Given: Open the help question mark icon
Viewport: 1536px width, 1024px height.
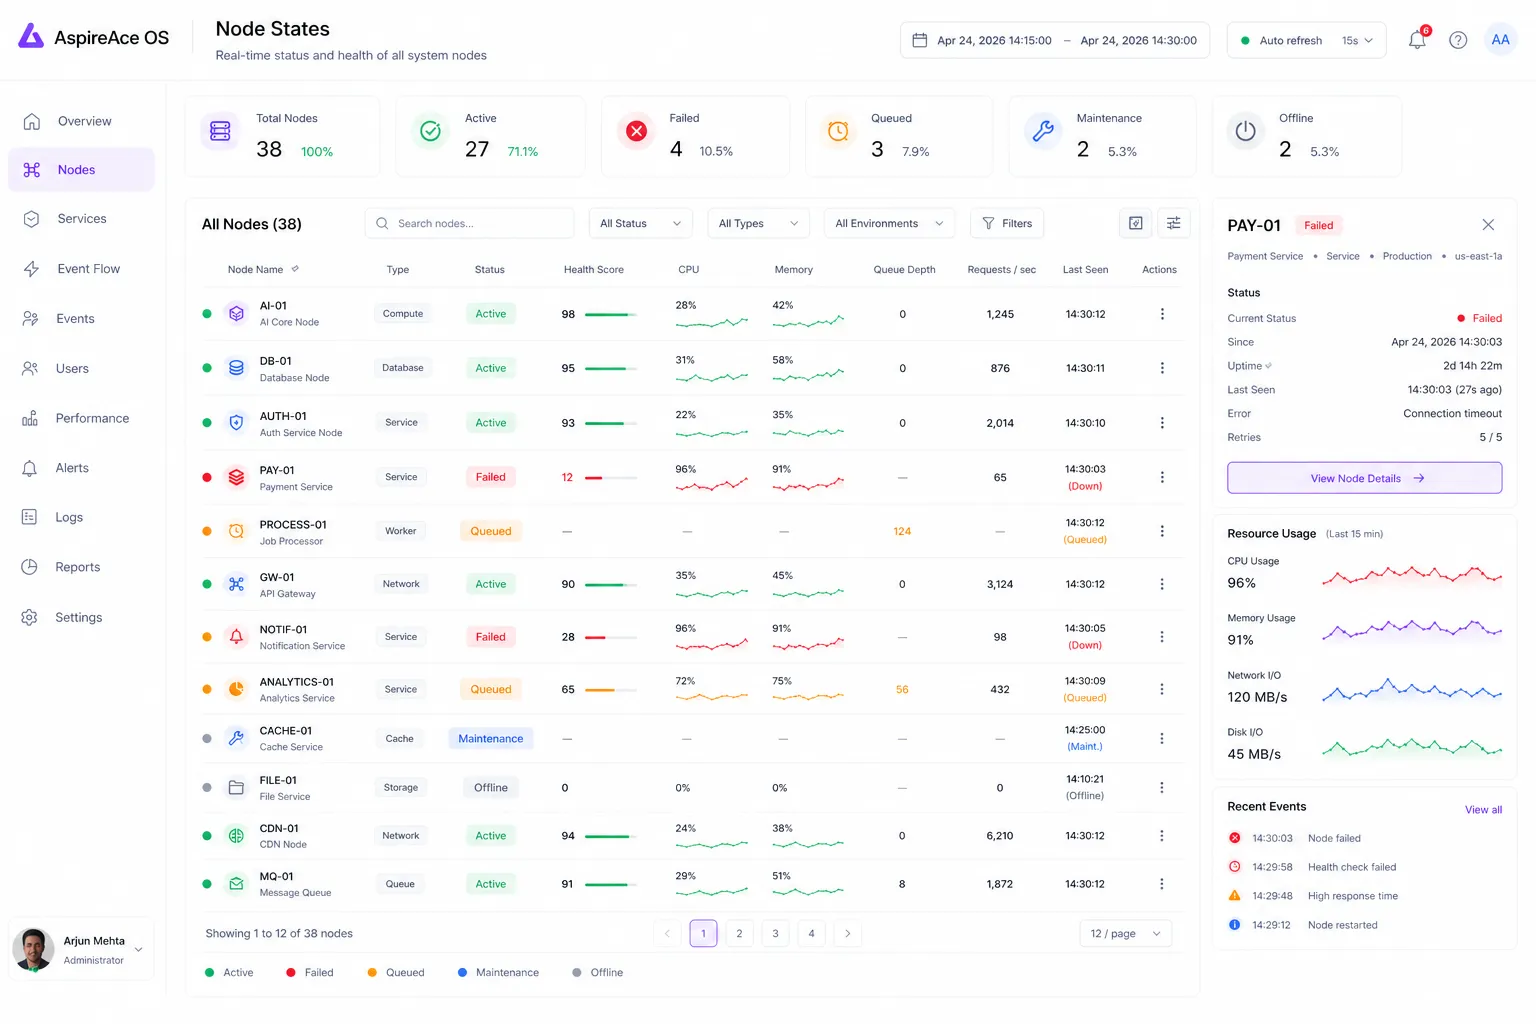Looking at the screenshot, I should [1458, 40].
